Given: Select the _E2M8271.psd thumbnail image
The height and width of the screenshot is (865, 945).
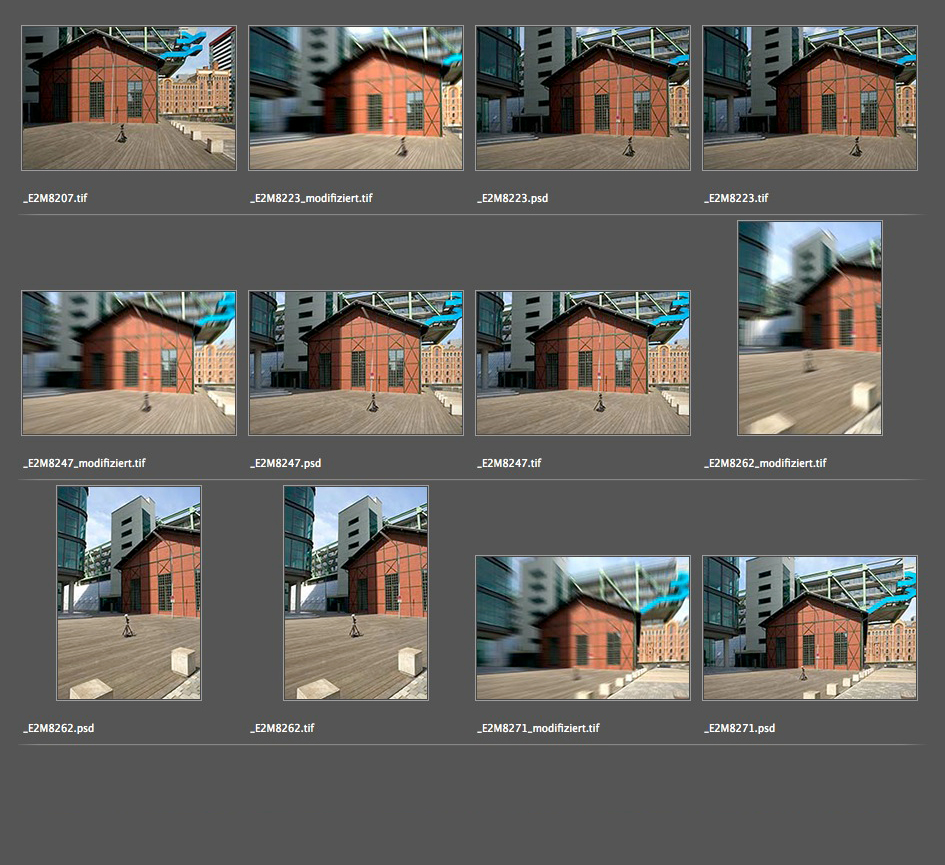Looking at the screenshot, I should [810, 628].
